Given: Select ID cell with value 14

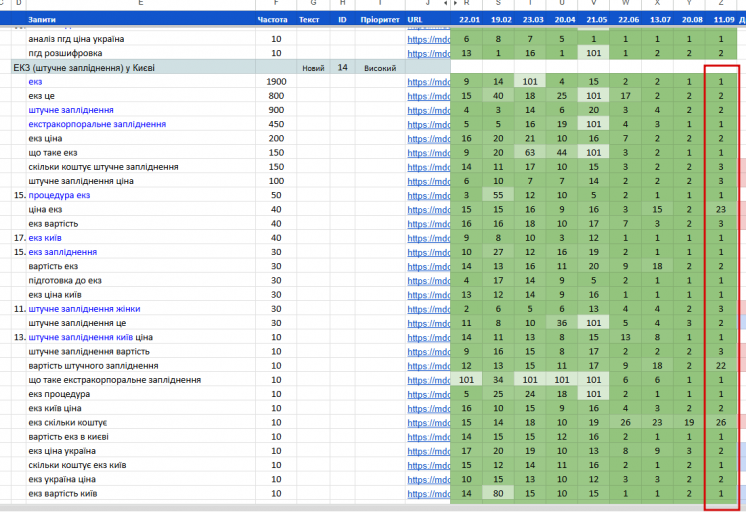Looking at the screenshot, I should (343, 68).
